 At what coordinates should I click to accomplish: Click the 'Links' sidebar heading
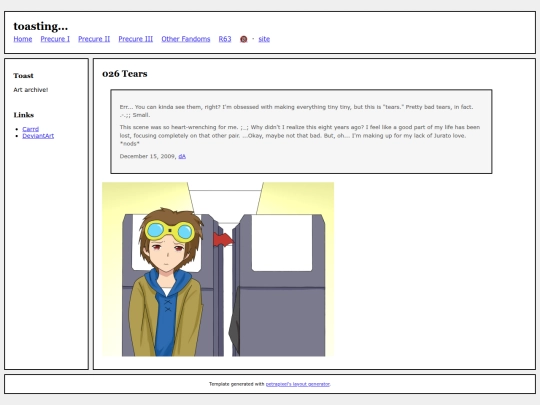(x=24, y=115)
